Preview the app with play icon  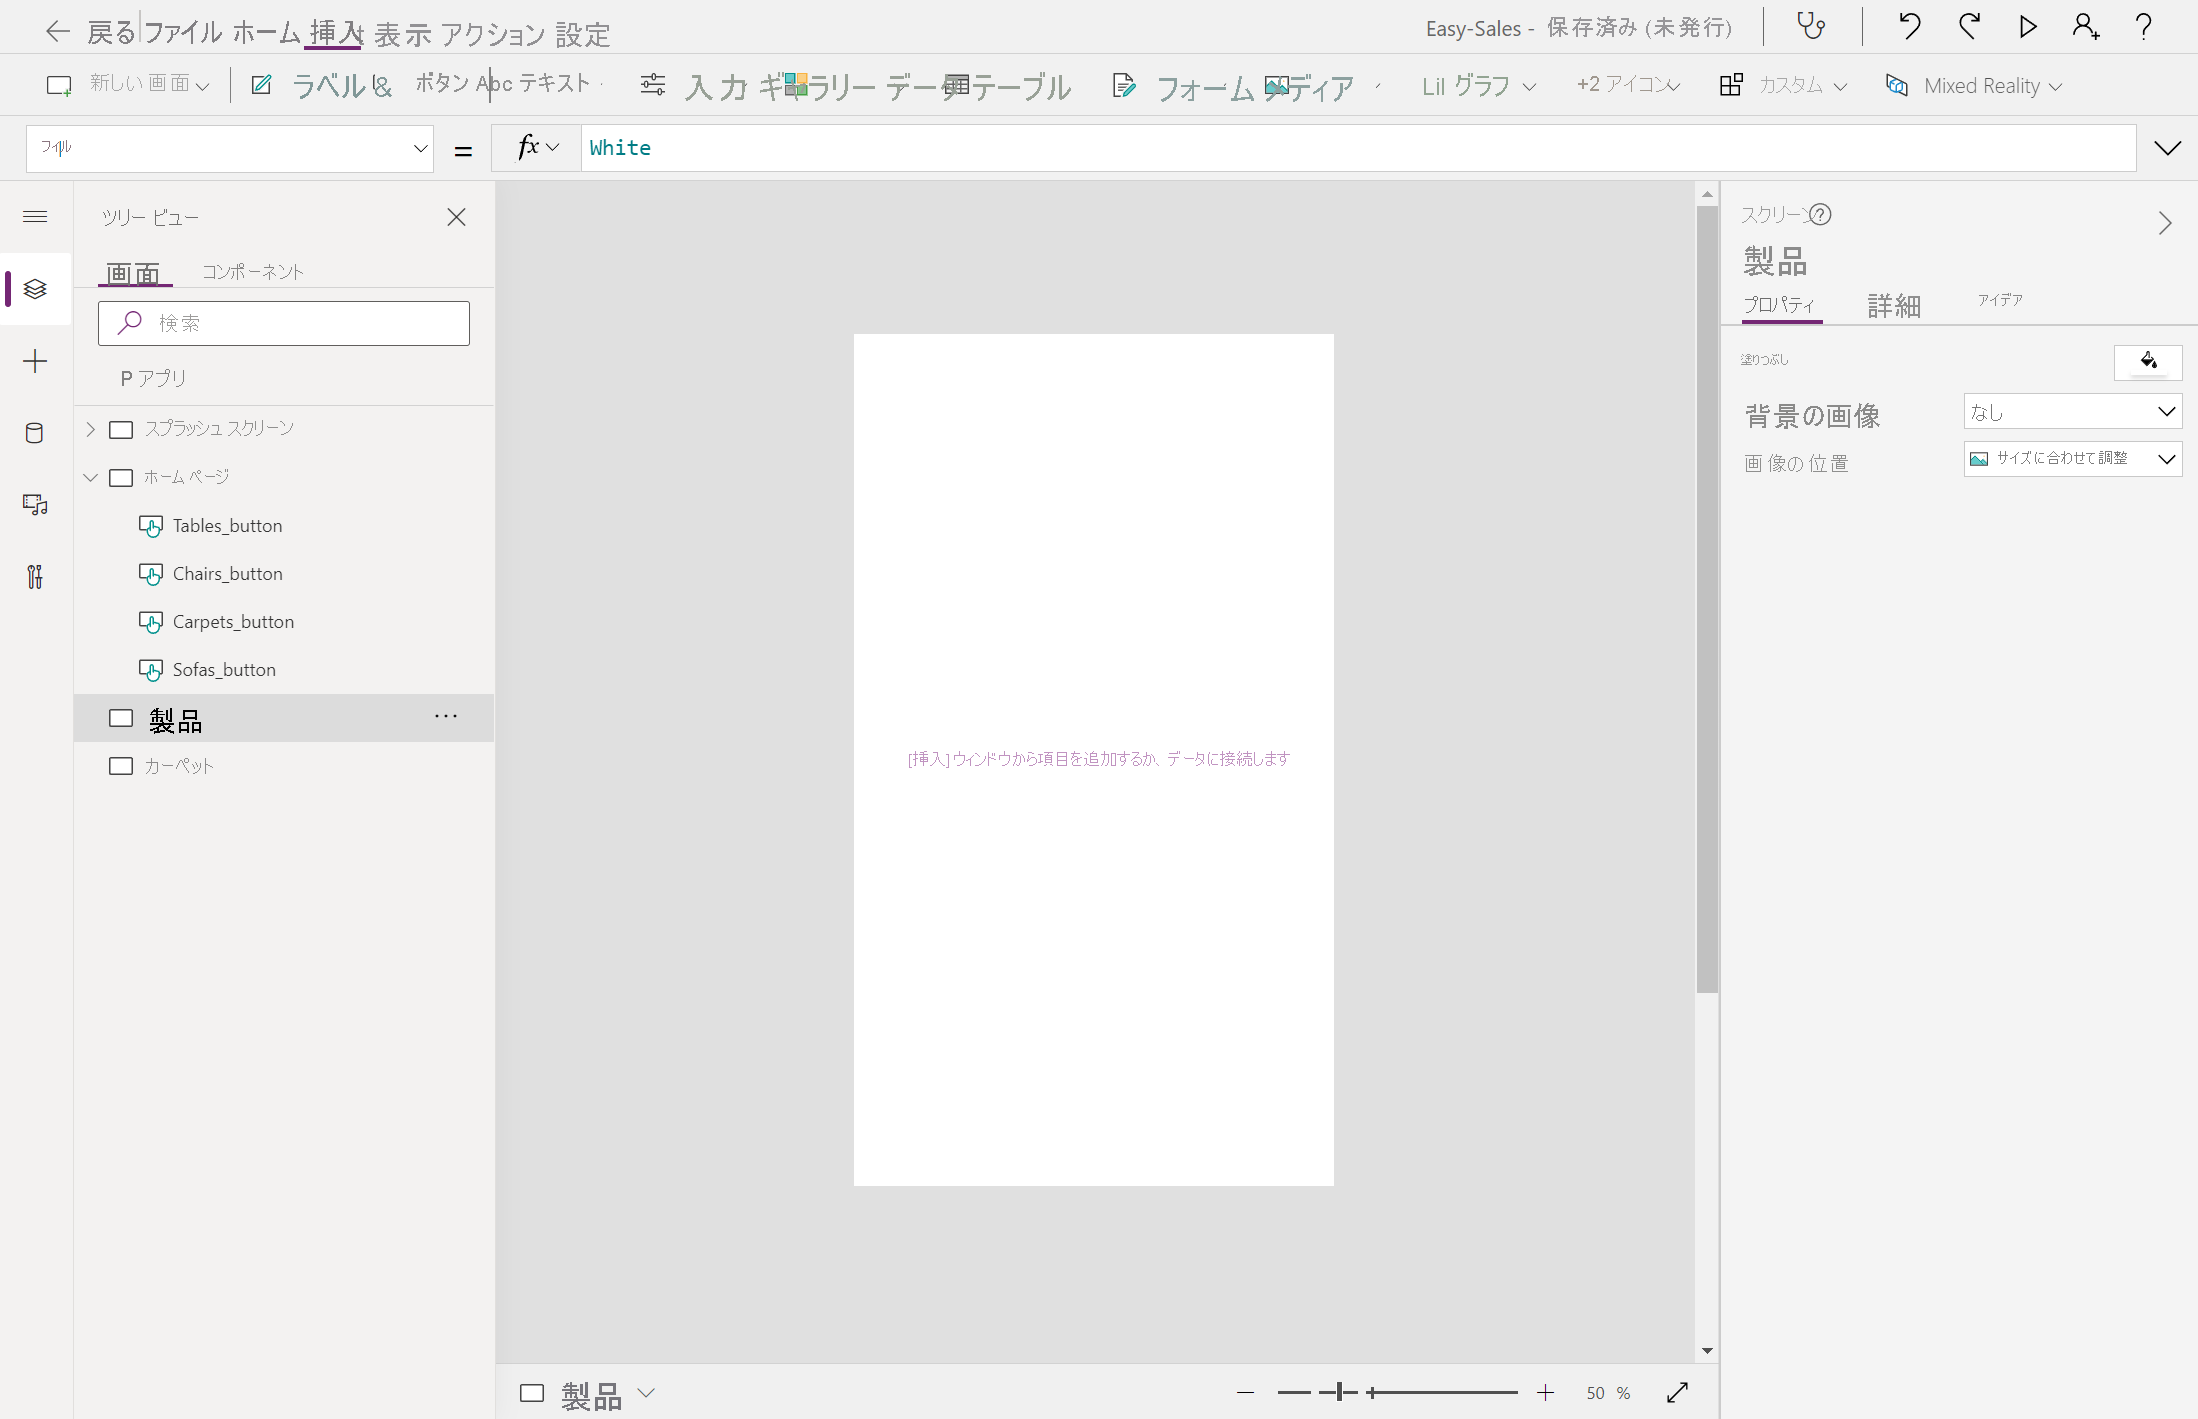(2028, 26)
